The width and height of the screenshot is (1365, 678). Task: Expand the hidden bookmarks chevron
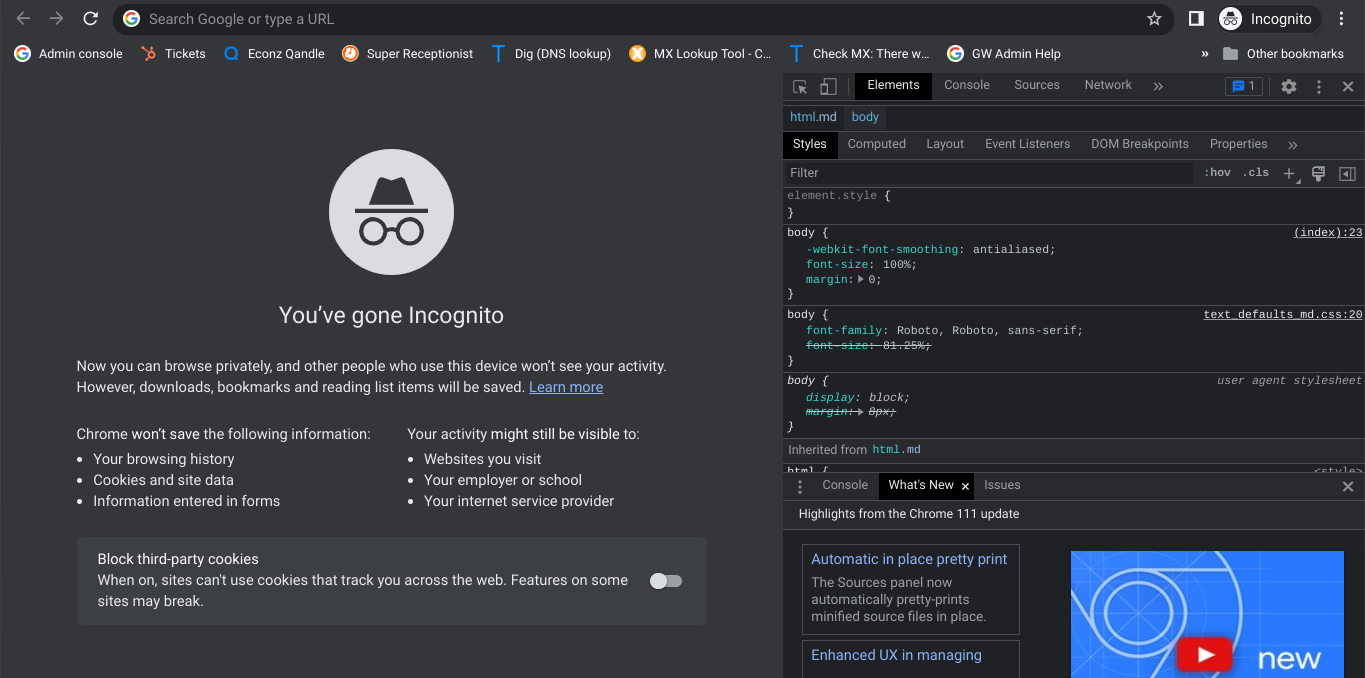point(1205,54)
